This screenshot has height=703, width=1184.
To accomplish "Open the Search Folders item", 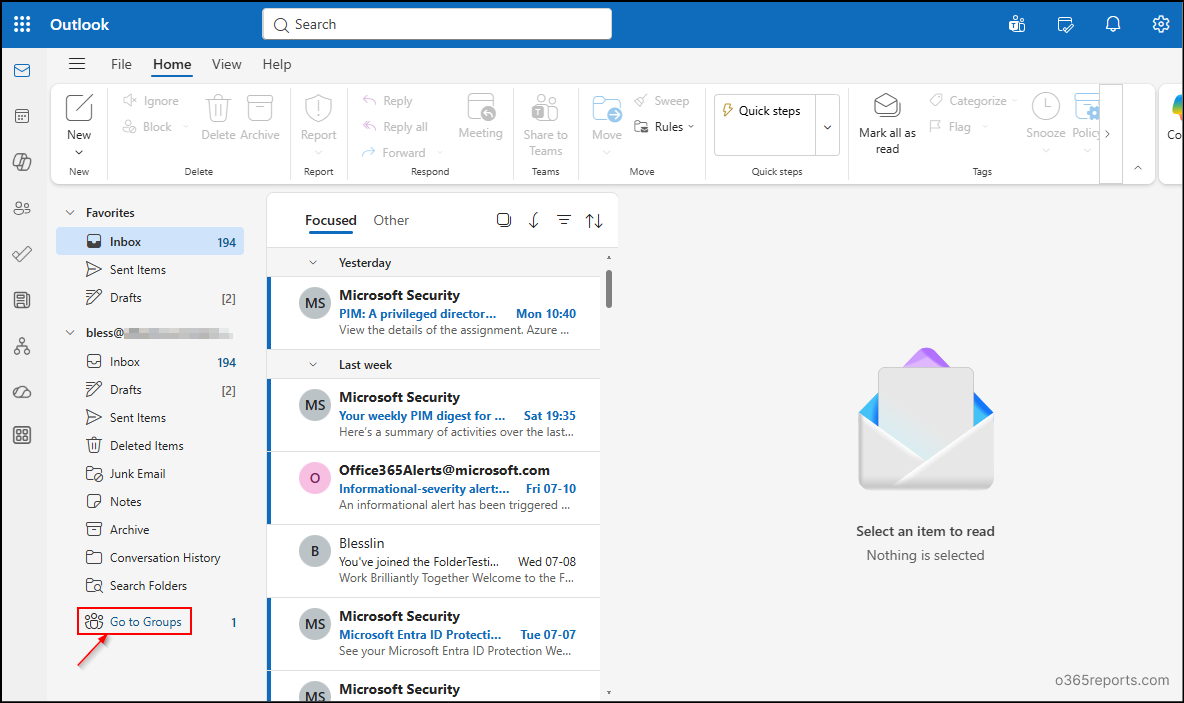I will coord(150,585).
